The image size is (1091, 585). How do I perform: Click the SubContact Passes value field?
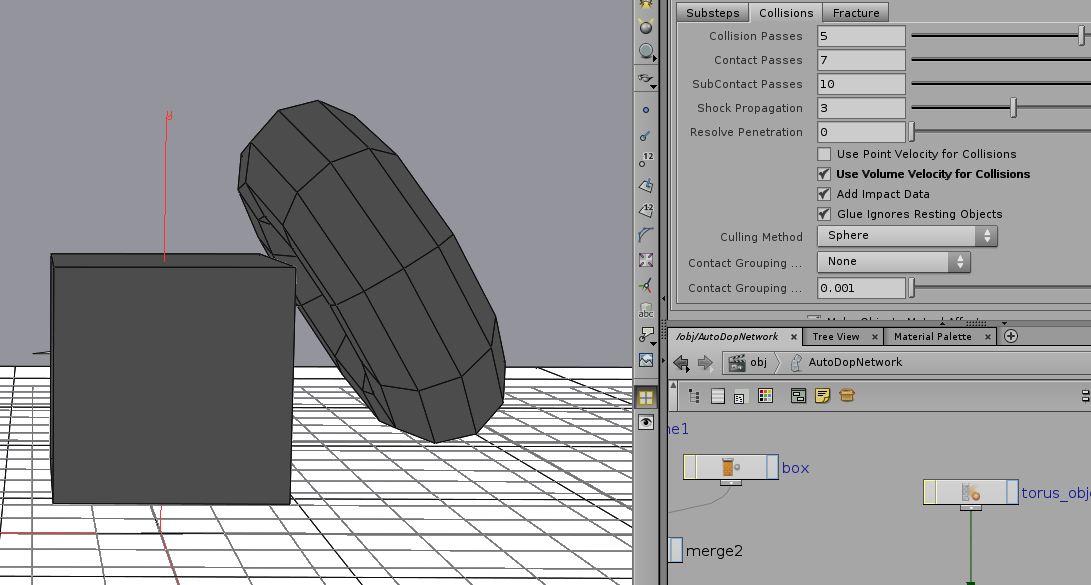[x=861, y=84]
